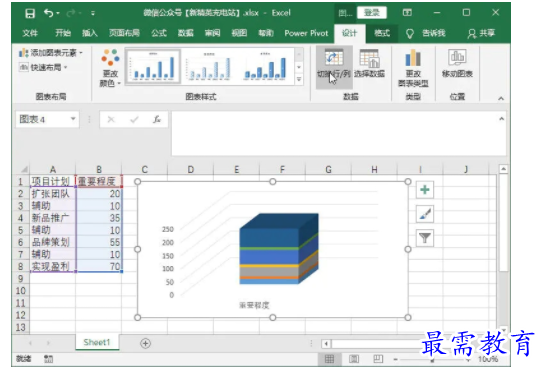Click cell containing 重要程度 header
This screenshot has width=543, height=375.
tap(99, 181)
